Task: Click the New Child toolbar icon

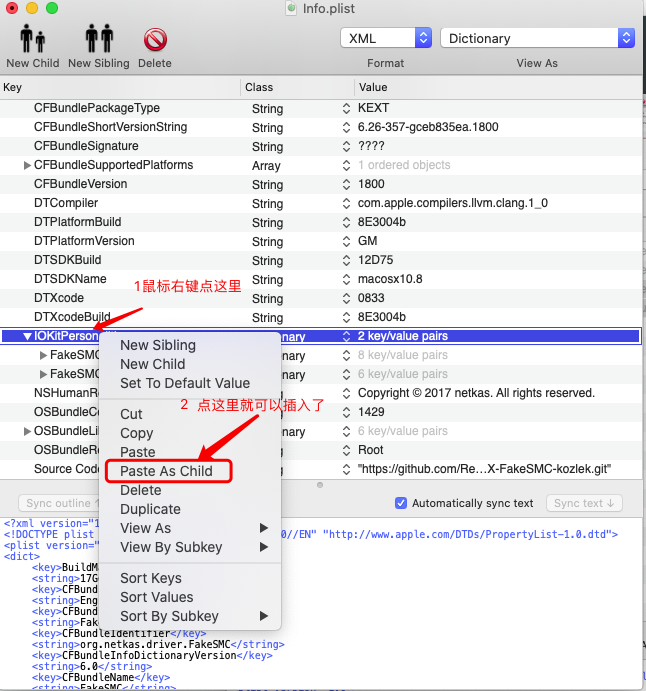Action: click(x=33, y=39)
